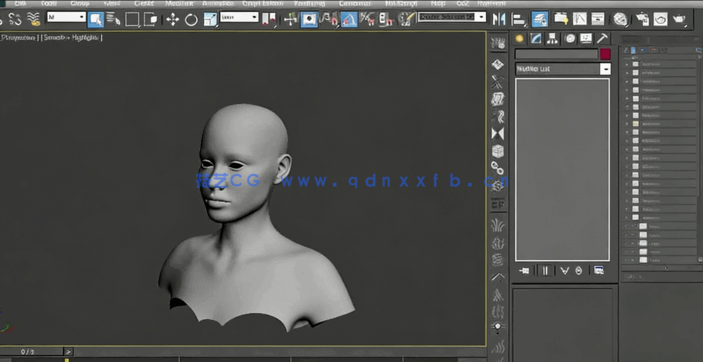703x362 pixels.
Task: Open the Render Setup dialog
Action: click(x=642, y=19)
